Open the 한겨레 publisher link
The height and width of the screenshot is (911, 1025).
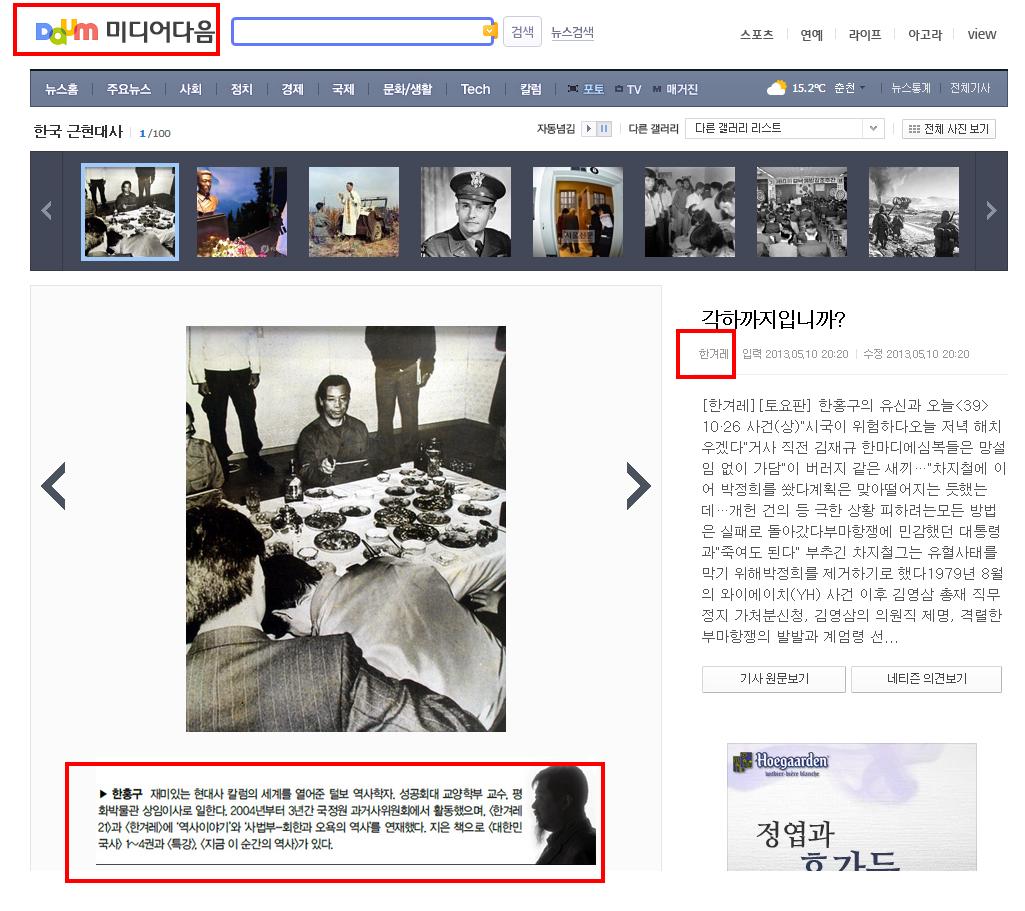(713, 354)
